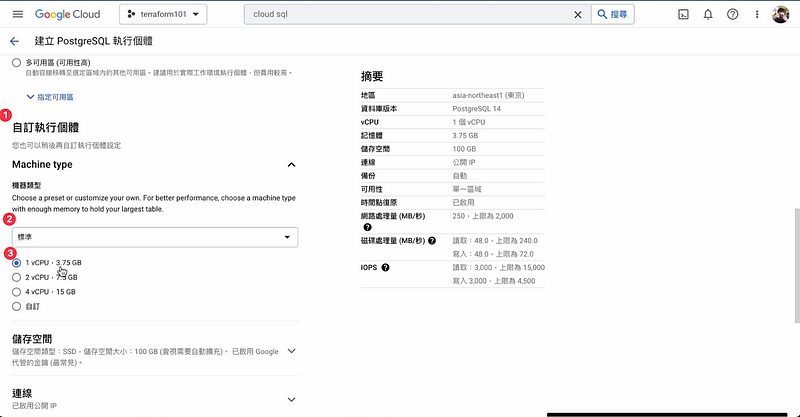The height and width of the screenshot is (417, 800).
Task: Clear the search box with X icon
Action: click(578, 14)
